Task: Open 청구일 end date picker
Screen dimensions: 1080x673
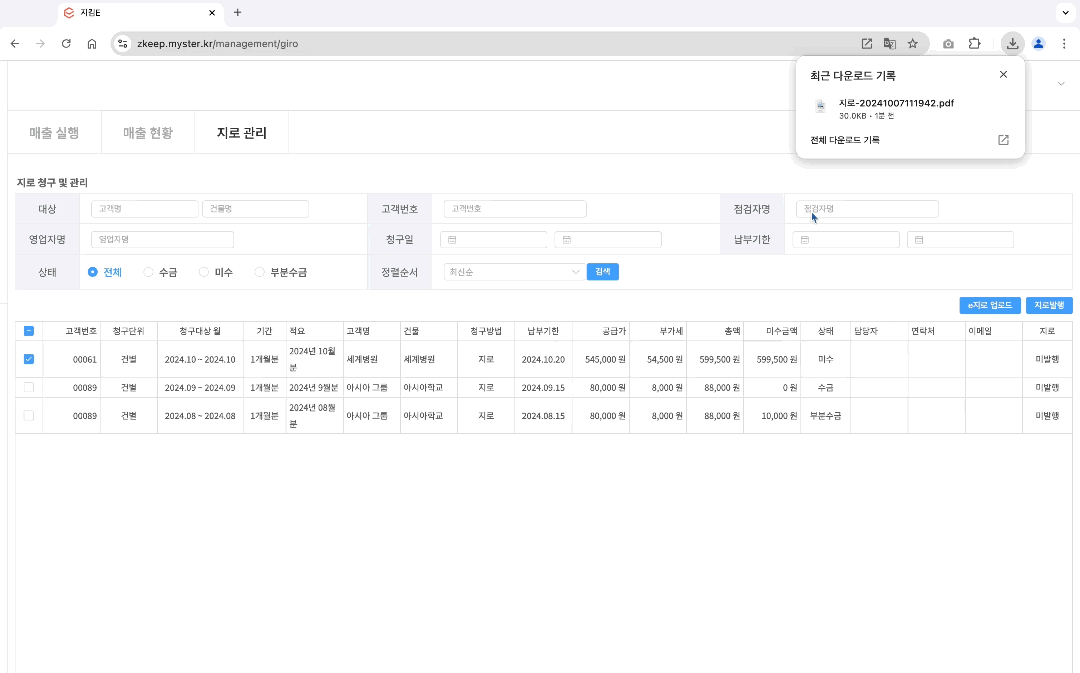Action: pyautogui.click(x=608, y=240)
